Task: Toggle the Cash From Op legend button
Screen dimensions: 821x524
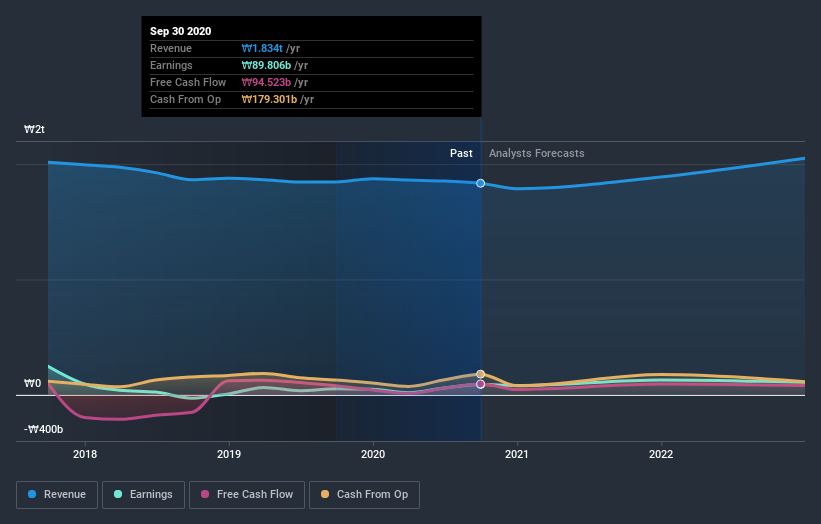Action: point(364,495)
